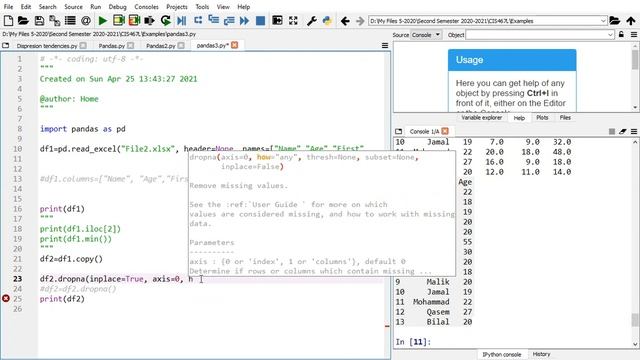This screenshot has width=640, height=360.
Task: Open the Projects menu
Action: 177,7
